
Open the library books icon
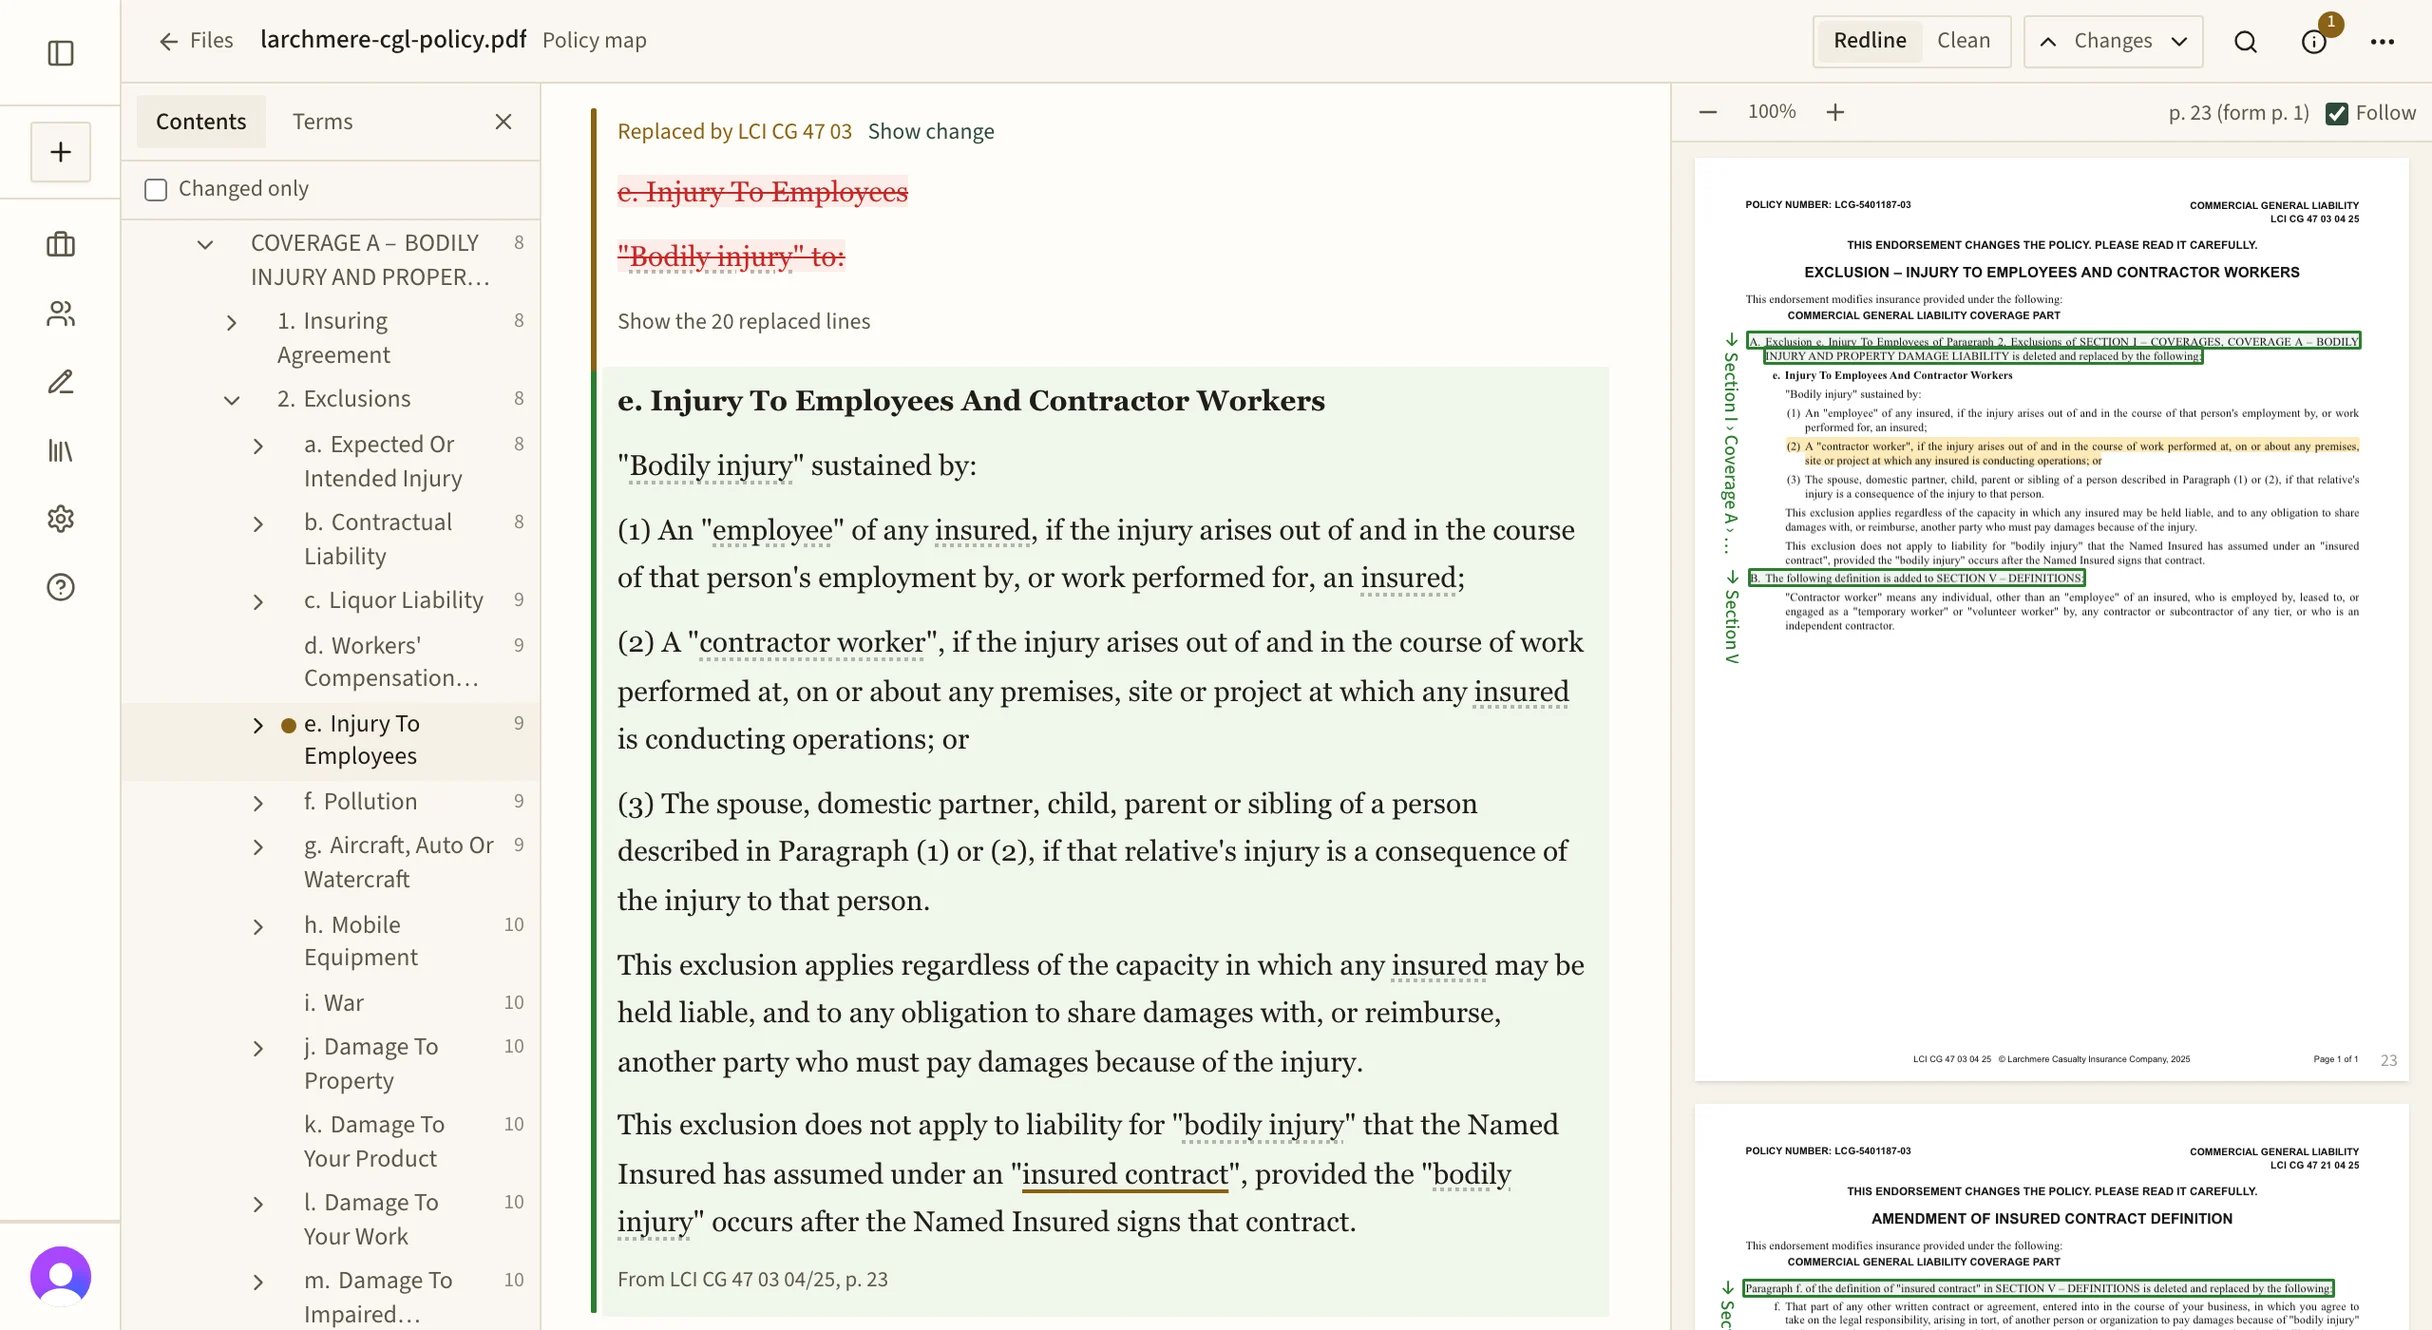pos(61,451)
